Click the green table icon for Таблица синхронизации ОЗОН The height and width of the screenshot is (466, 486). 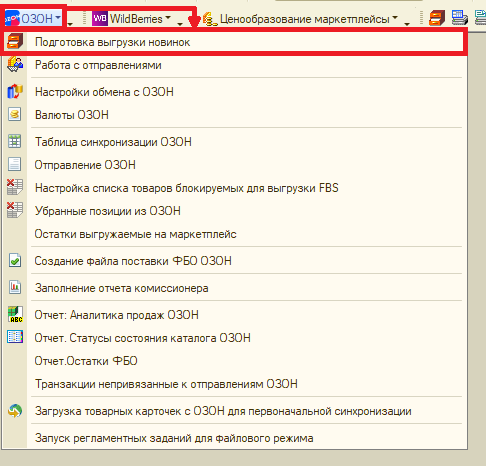pyautogui.click(x=15, y=141)
